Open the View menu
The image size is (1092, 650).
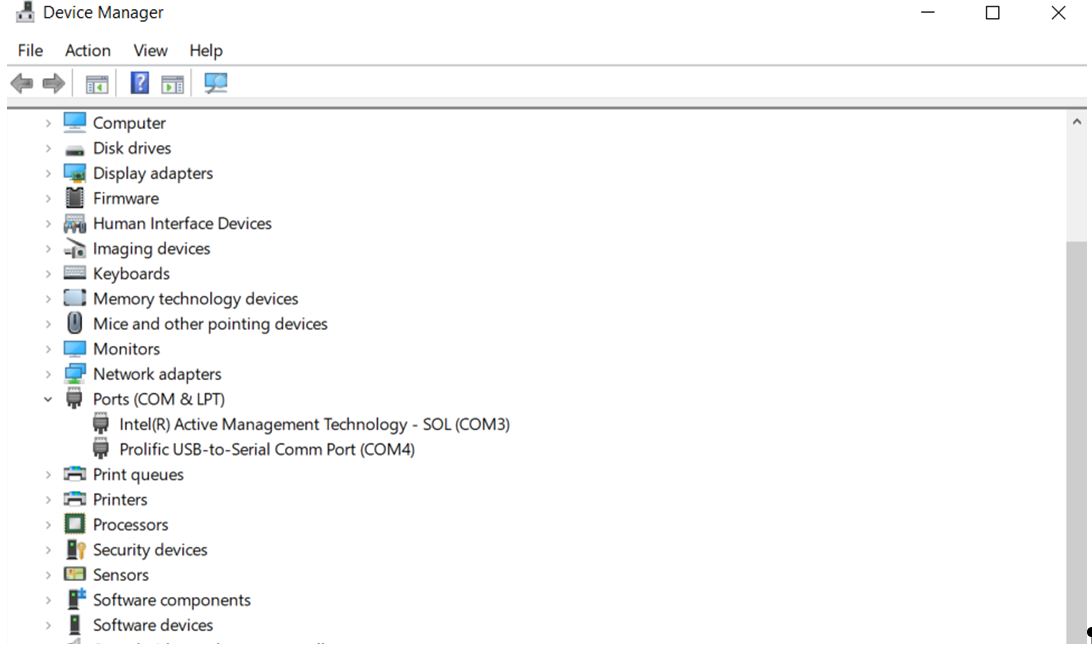150,50
